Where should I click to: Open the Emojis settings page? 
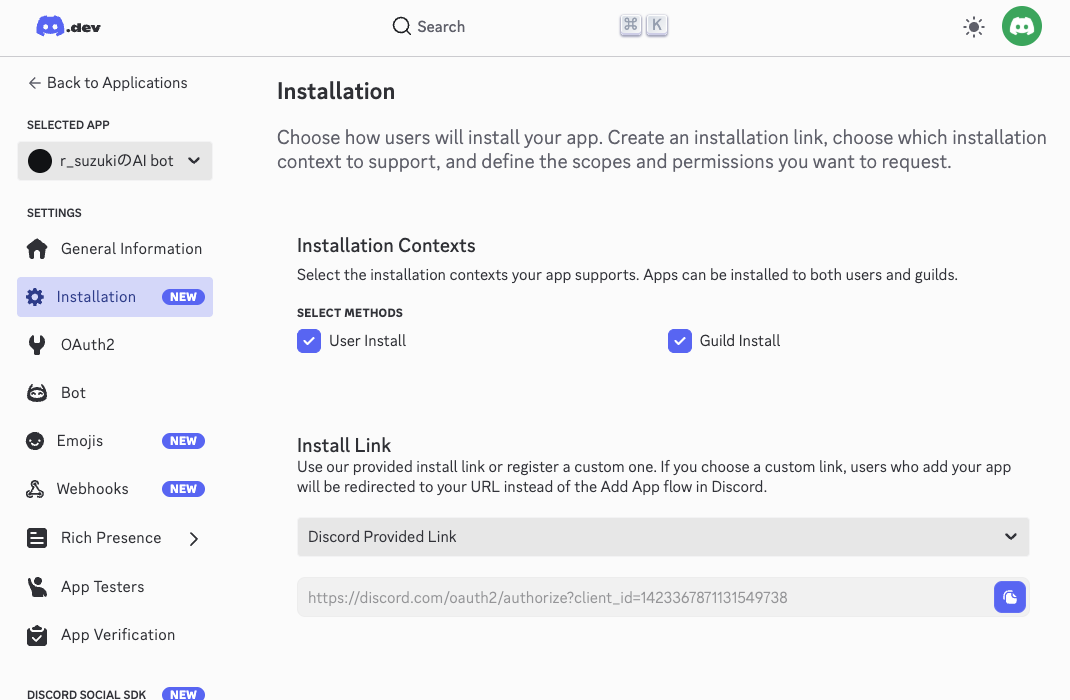80,441
